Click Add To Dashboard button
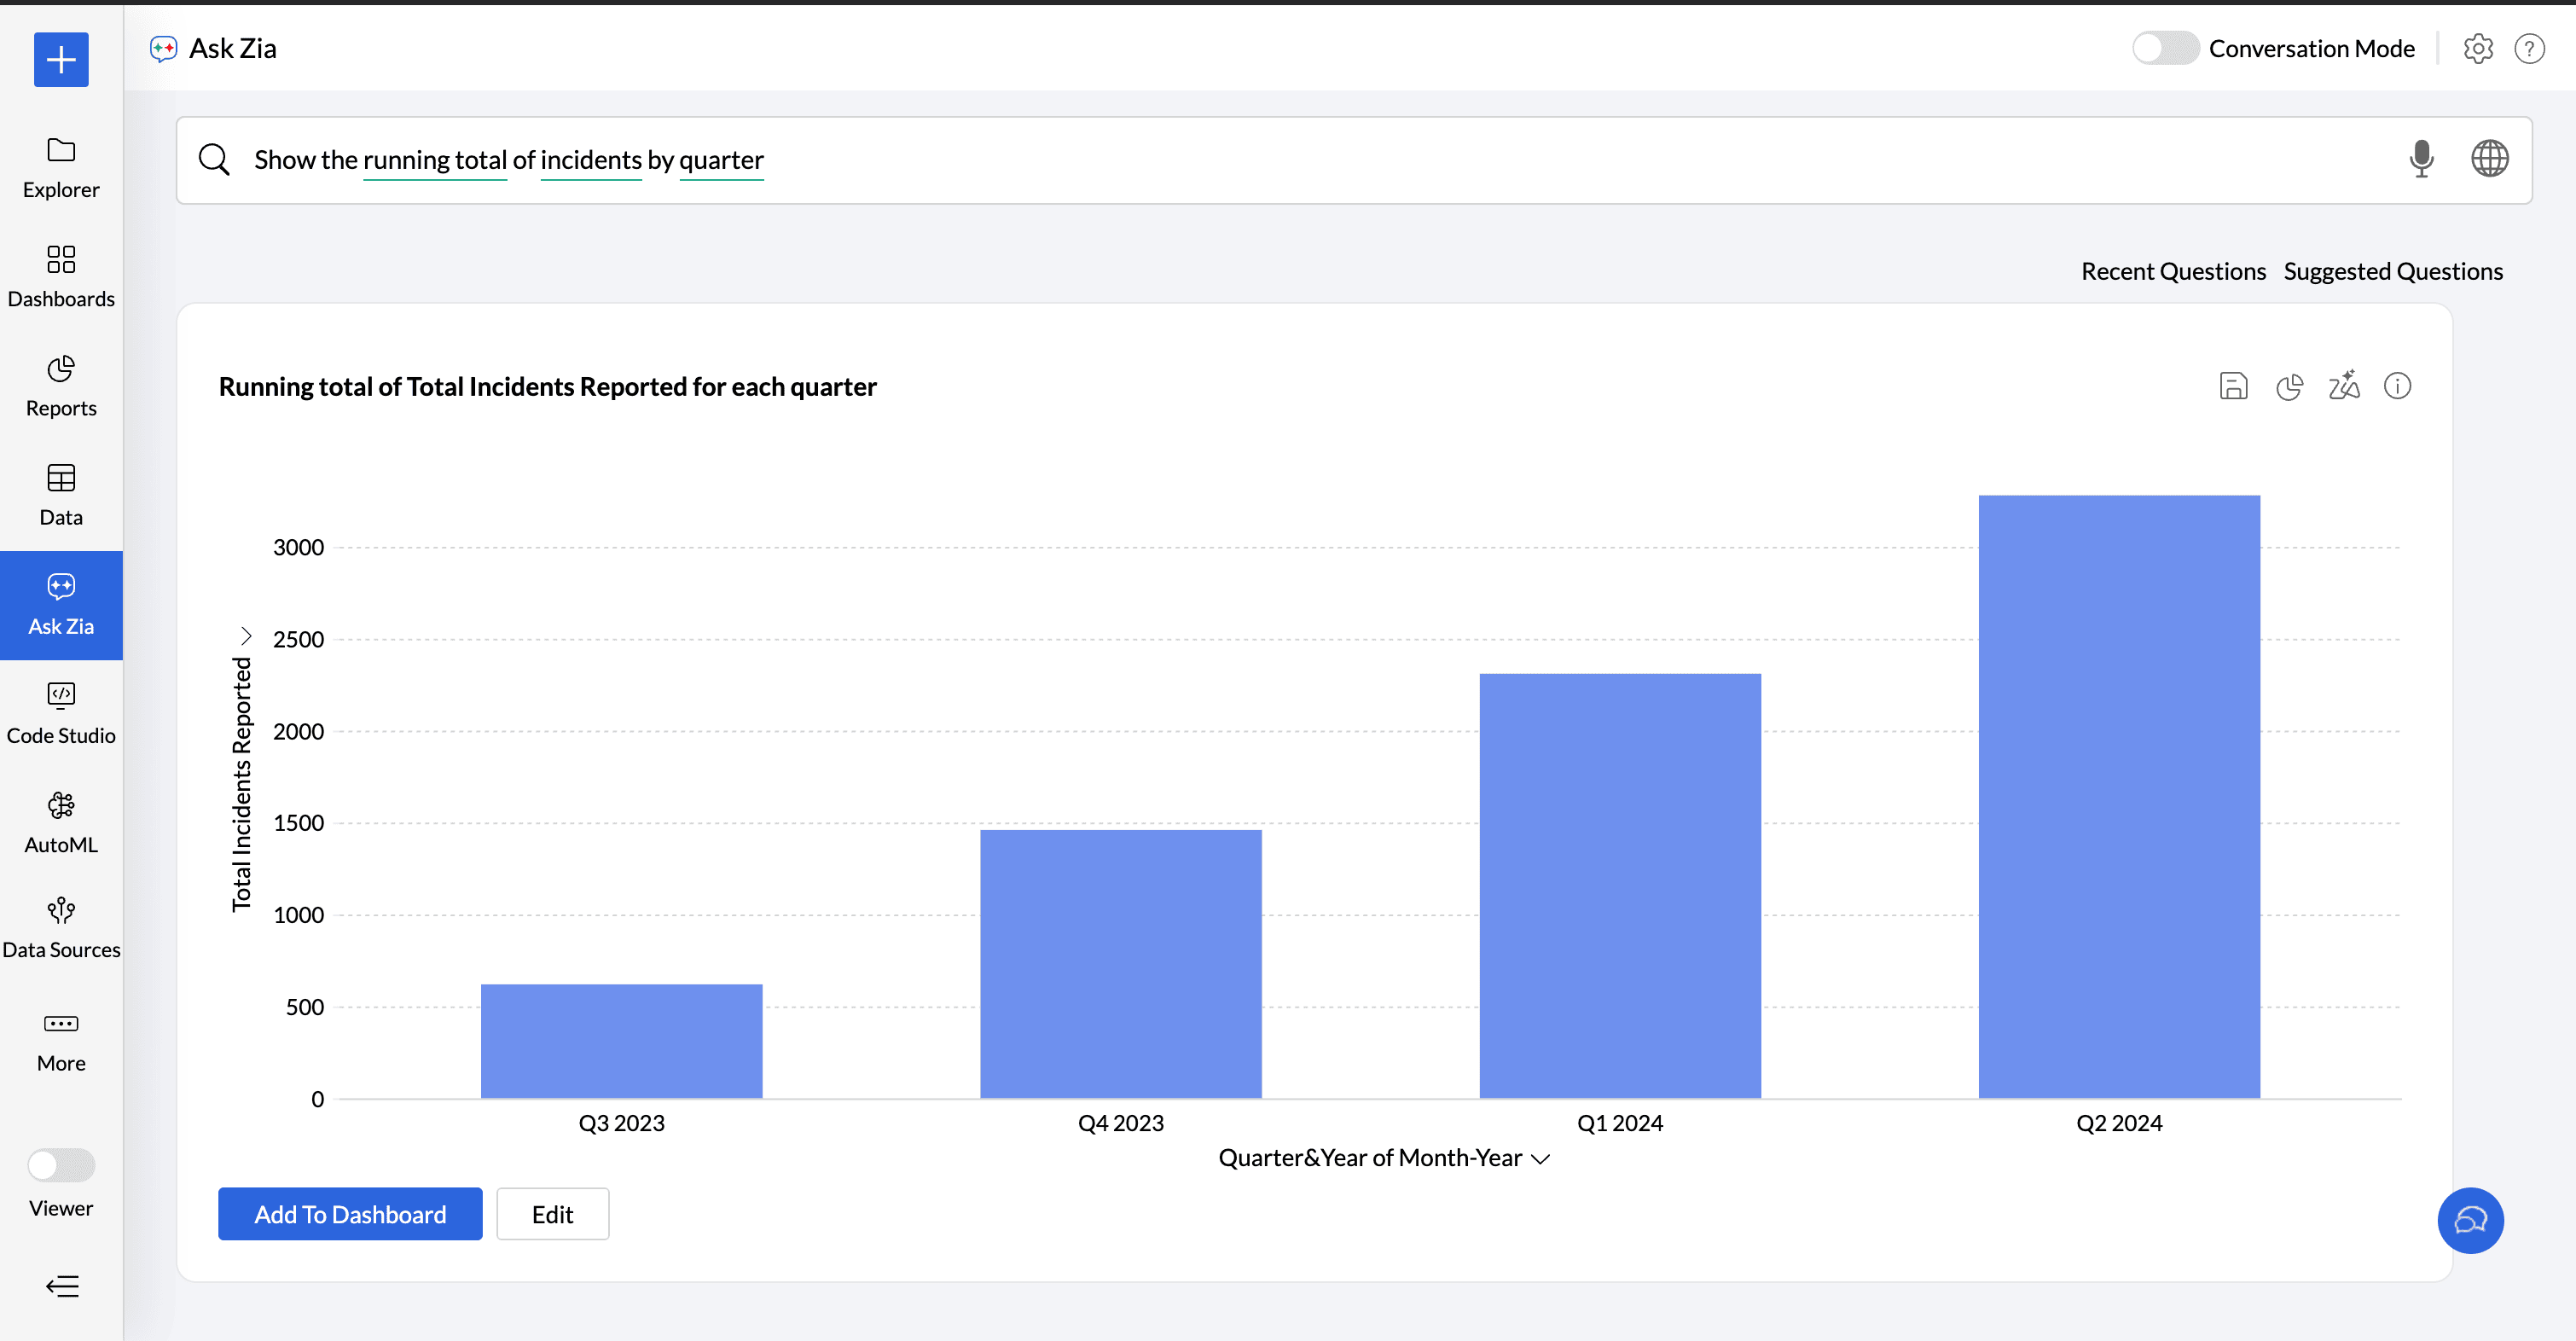This screenshot has width=2576, height=1341. 350,1214
